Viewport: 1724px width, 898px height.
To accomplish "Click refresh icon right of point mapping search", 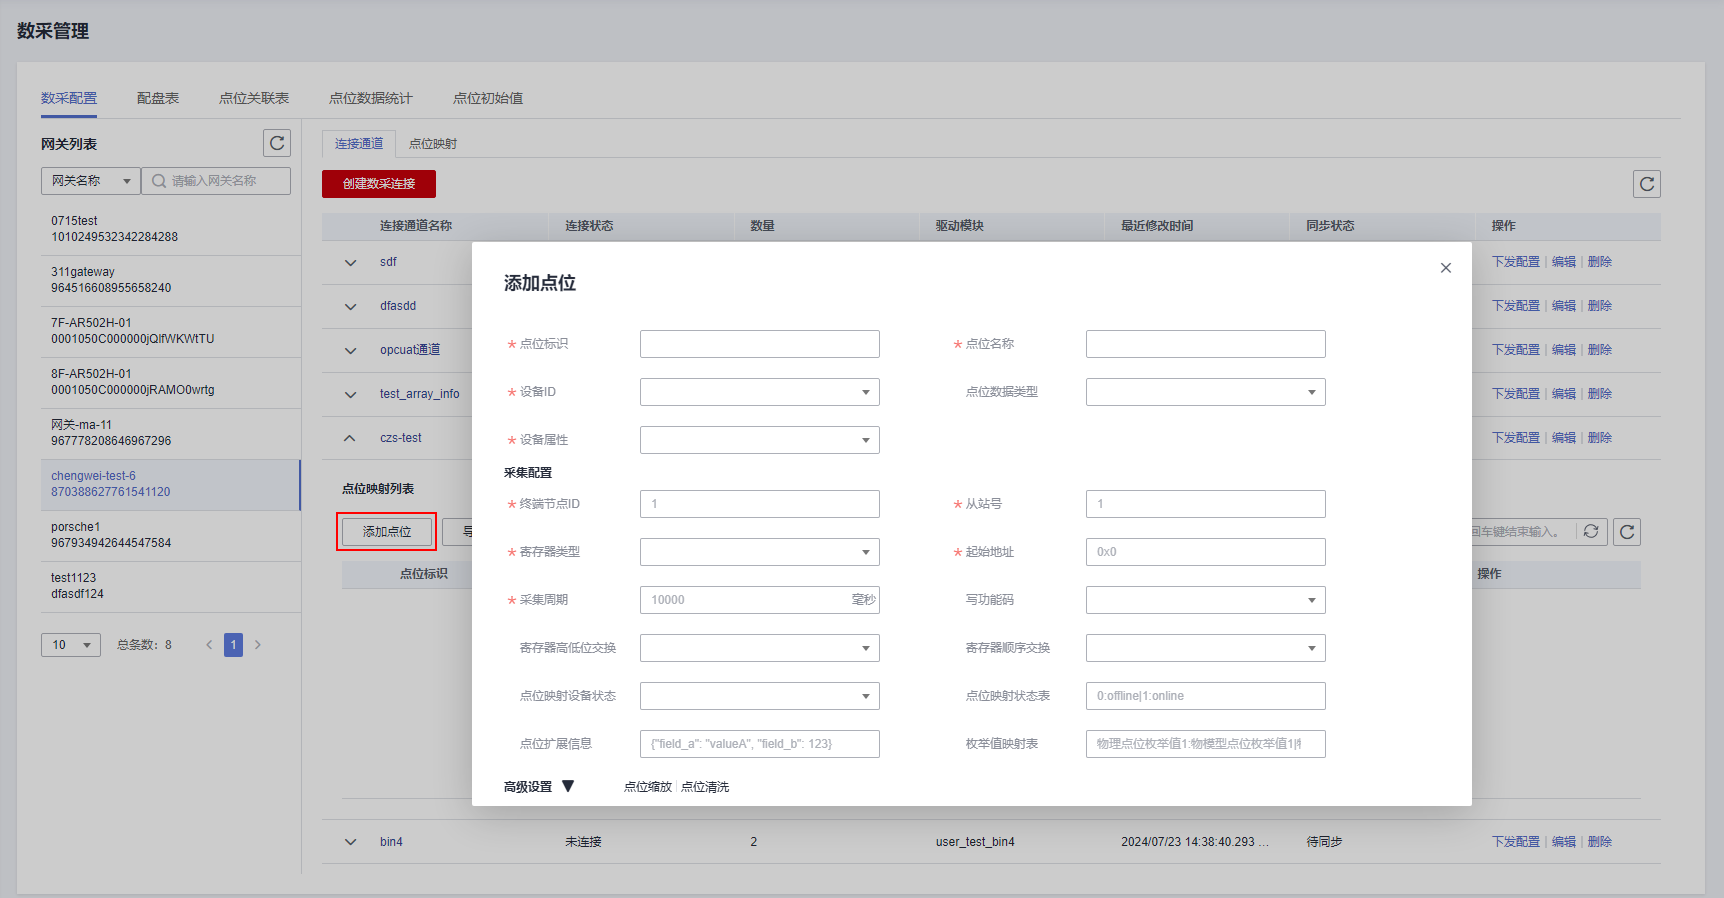I will (x=1627, y=532).
